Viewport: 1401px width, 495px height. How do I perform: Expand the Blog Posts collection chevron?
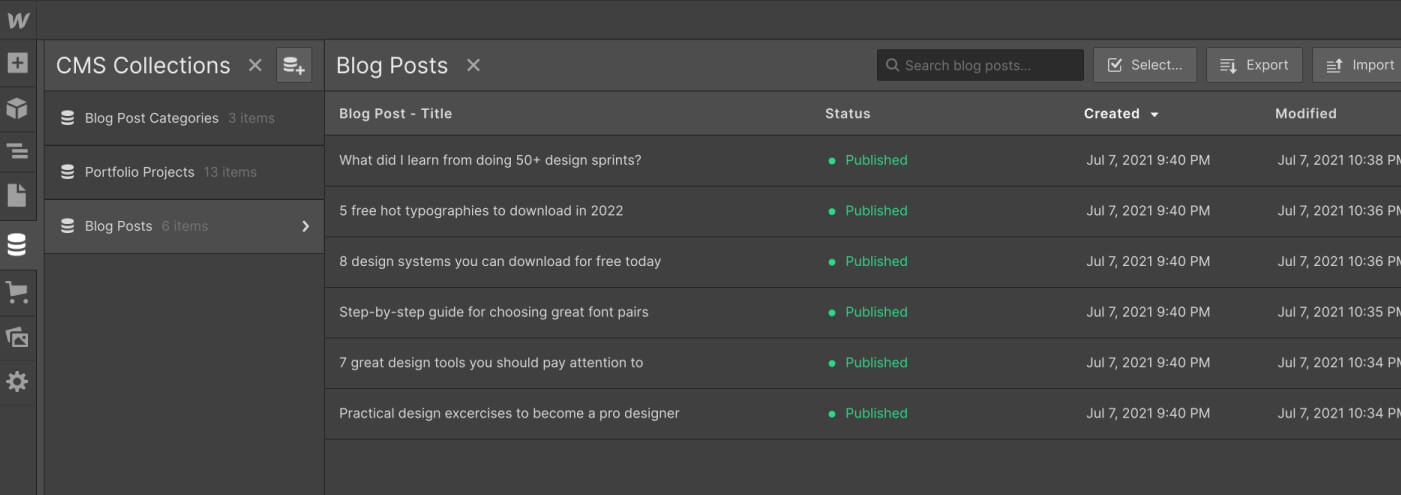click(306, 226)
